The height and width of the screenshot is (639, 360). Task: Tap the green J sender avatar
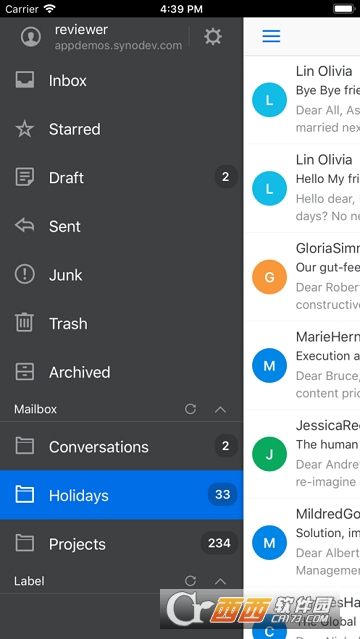[x=269, y=454]
